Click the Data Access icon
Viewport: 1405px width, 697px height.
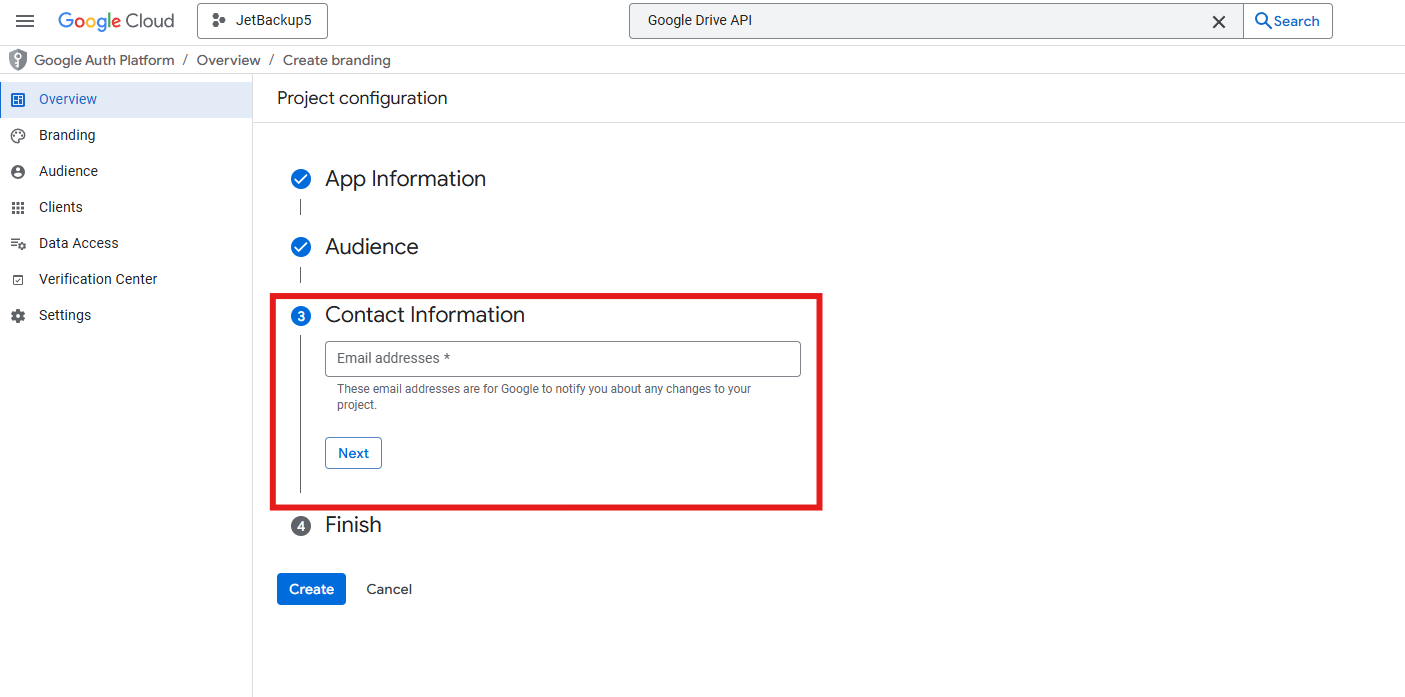point(18,244)
